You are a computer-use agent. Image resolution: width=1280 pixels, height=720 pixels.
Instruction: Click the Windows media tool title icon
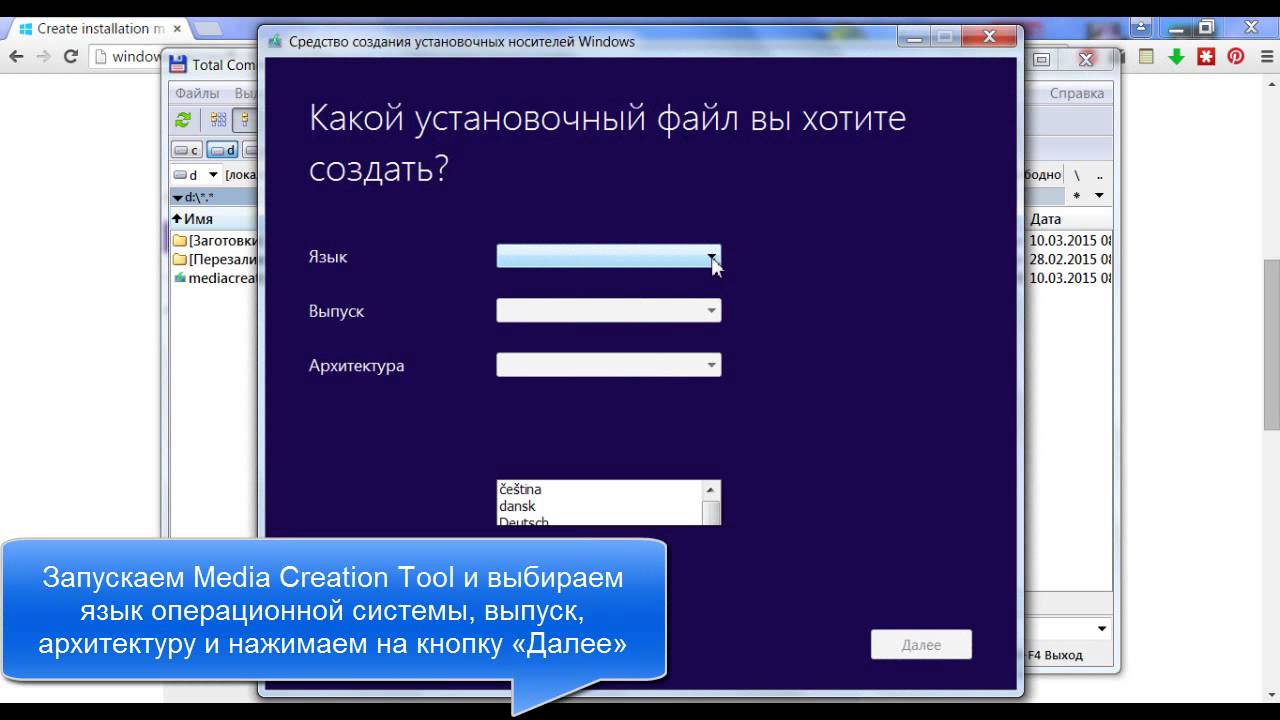tap(274, 41)
